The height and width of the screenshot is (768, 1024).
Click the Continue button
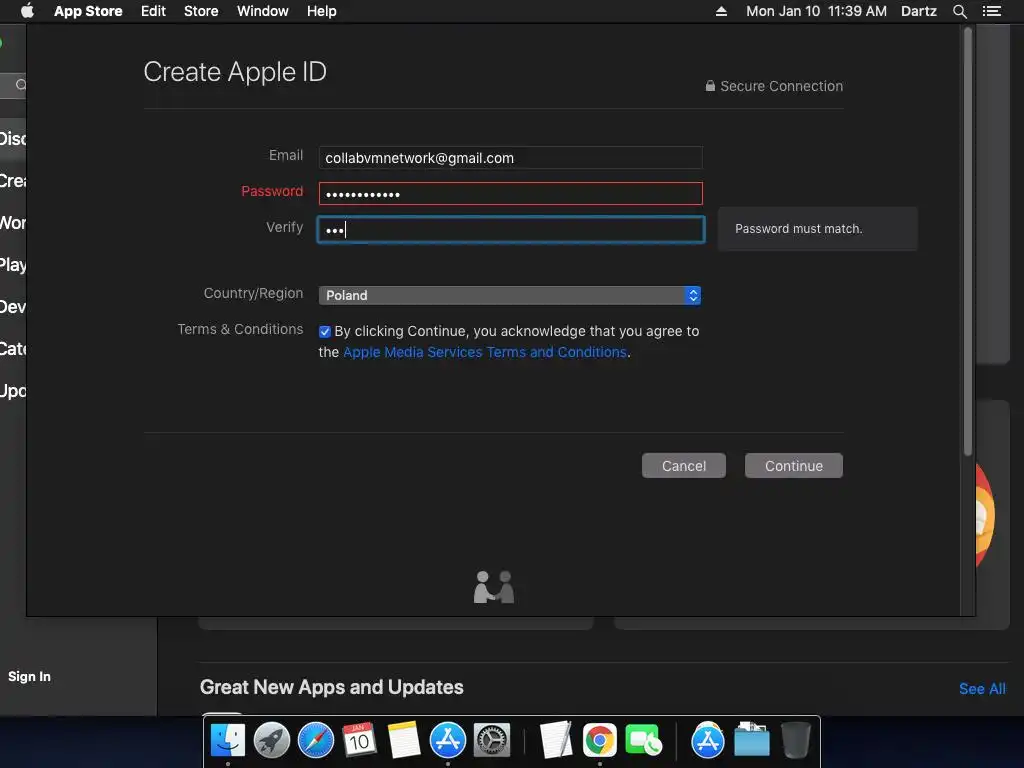click(x=793, y=466)
